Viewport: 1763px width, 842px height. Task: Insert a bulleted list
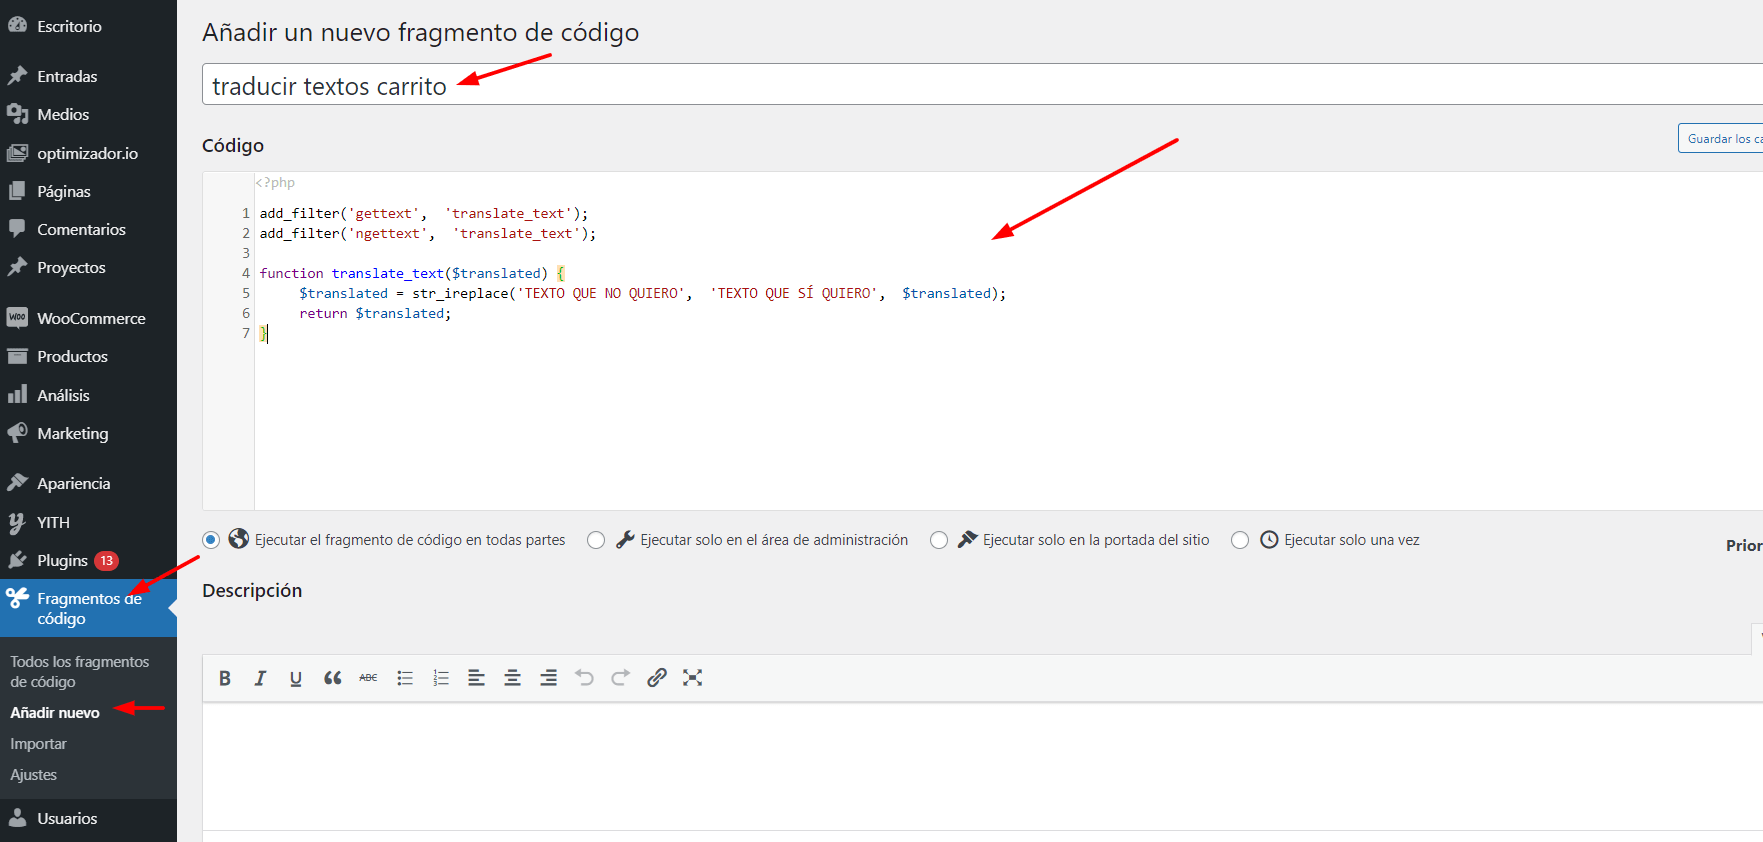(x=405, y=678)
